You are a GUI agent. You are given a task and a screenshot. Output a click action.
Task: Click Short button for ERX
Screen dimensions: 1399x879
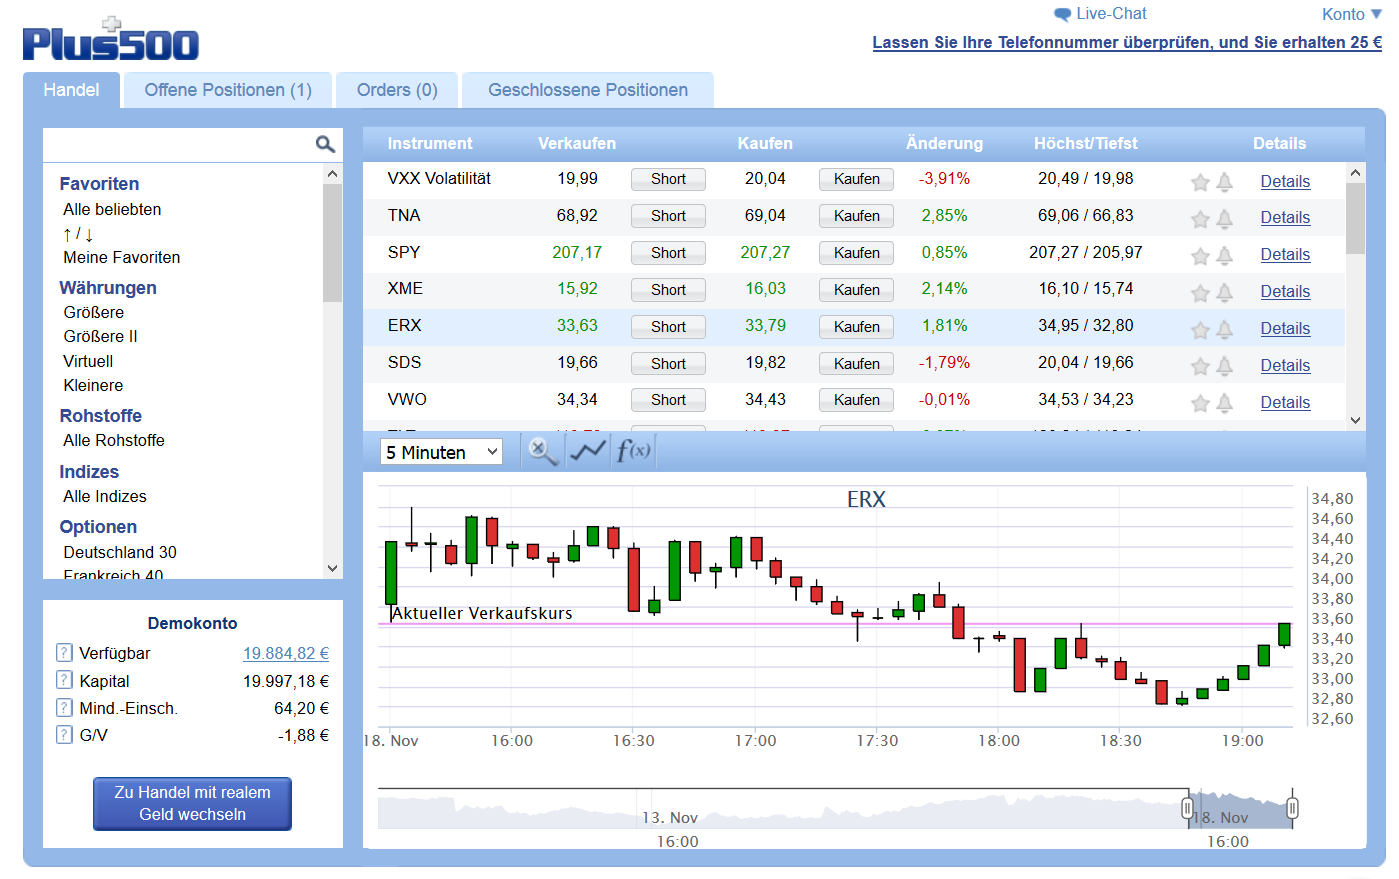pyautogui.click(x=668, y=327)
